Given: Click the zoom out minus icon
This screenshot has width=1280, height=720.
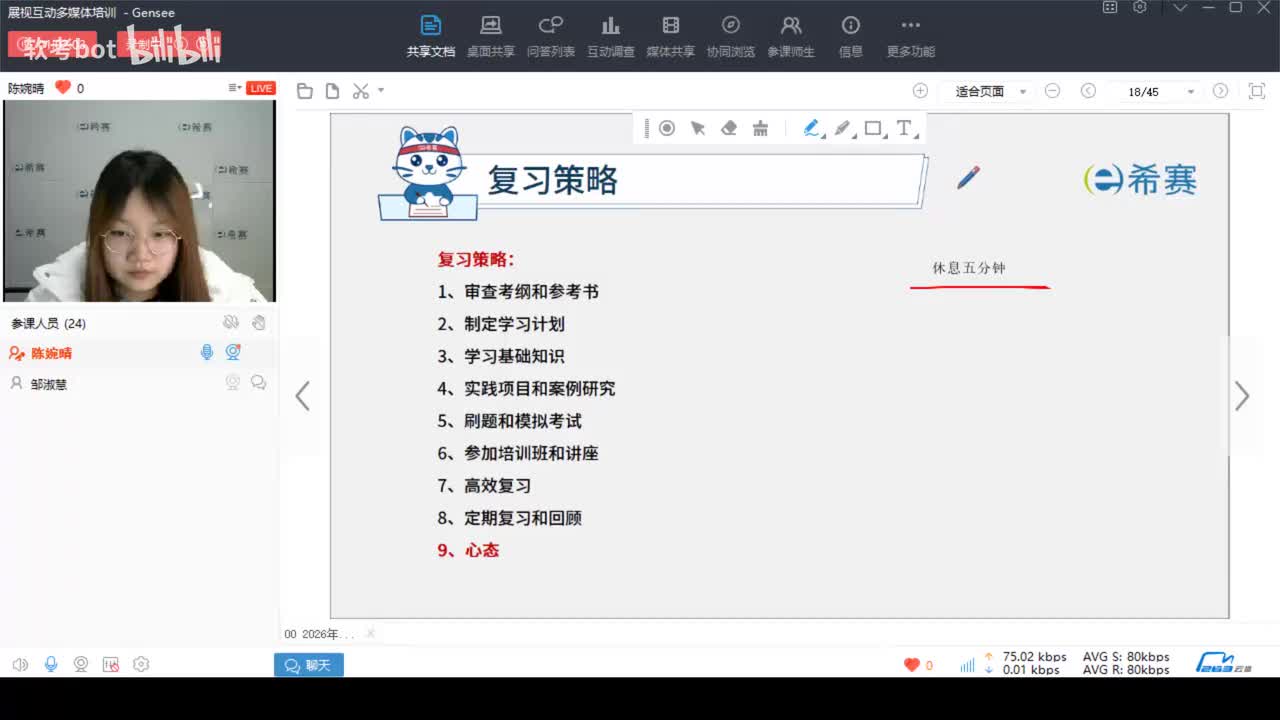Looking at the screenshot, I should pos(1052,91).
